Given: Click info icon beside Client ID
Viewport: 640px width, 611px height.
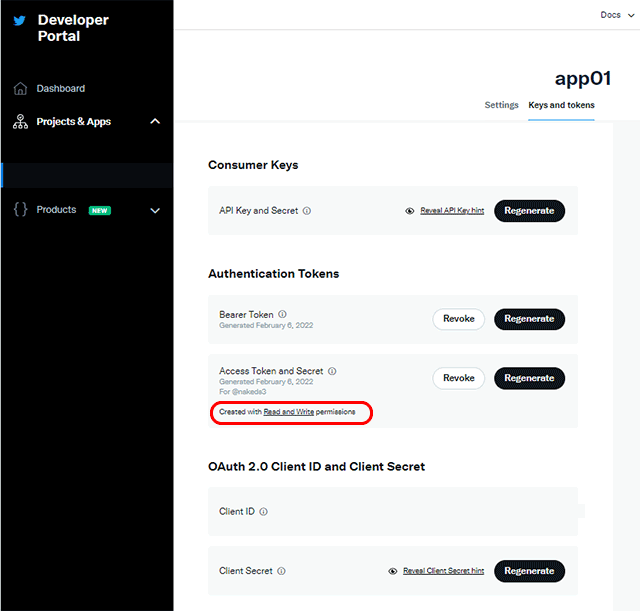Looking at the screenshot, I should [x=264, y=511].
